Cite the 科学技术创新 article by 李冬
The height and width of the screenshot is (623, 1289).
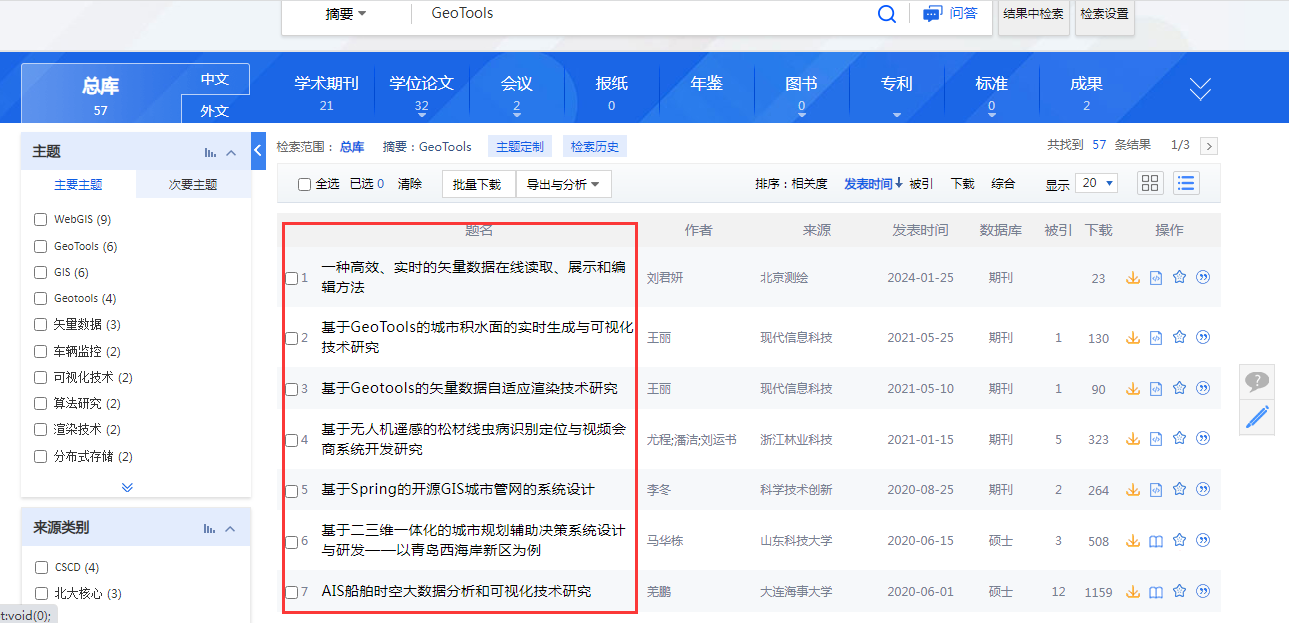click(1203, 489)
